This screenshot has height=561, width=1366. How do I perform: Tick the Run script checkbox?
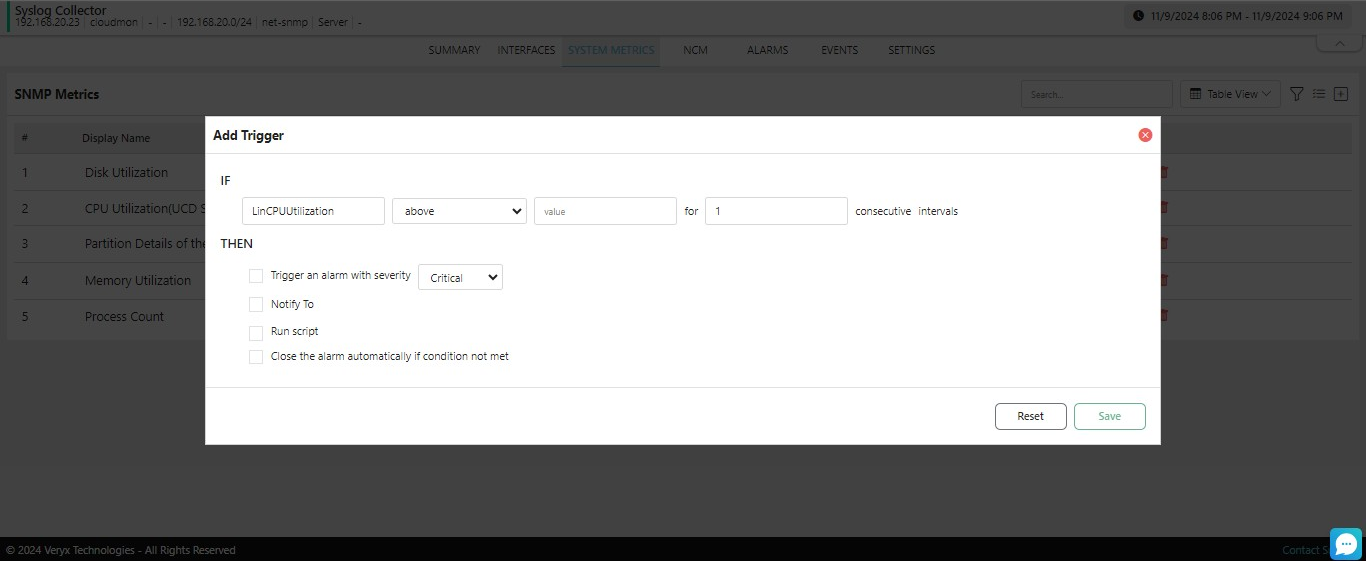(x=256, y=331)
